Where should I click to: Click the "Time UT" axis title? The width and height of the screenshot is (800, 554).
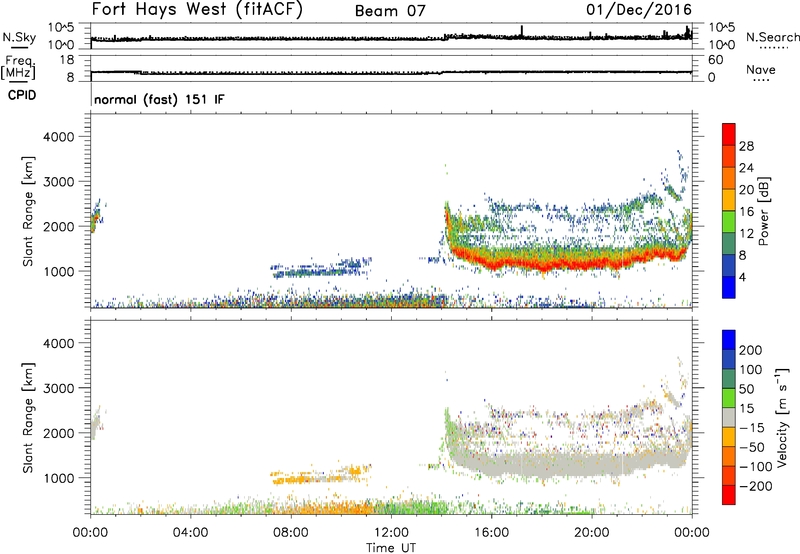(391, 547)
